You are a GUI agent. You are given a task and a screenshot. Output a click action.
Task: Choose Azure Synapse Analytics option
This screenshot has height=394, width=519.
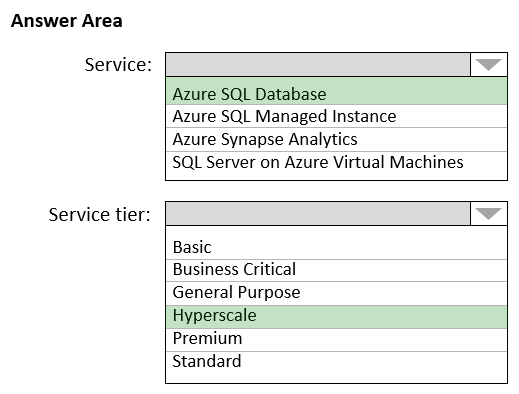(336, 139)
